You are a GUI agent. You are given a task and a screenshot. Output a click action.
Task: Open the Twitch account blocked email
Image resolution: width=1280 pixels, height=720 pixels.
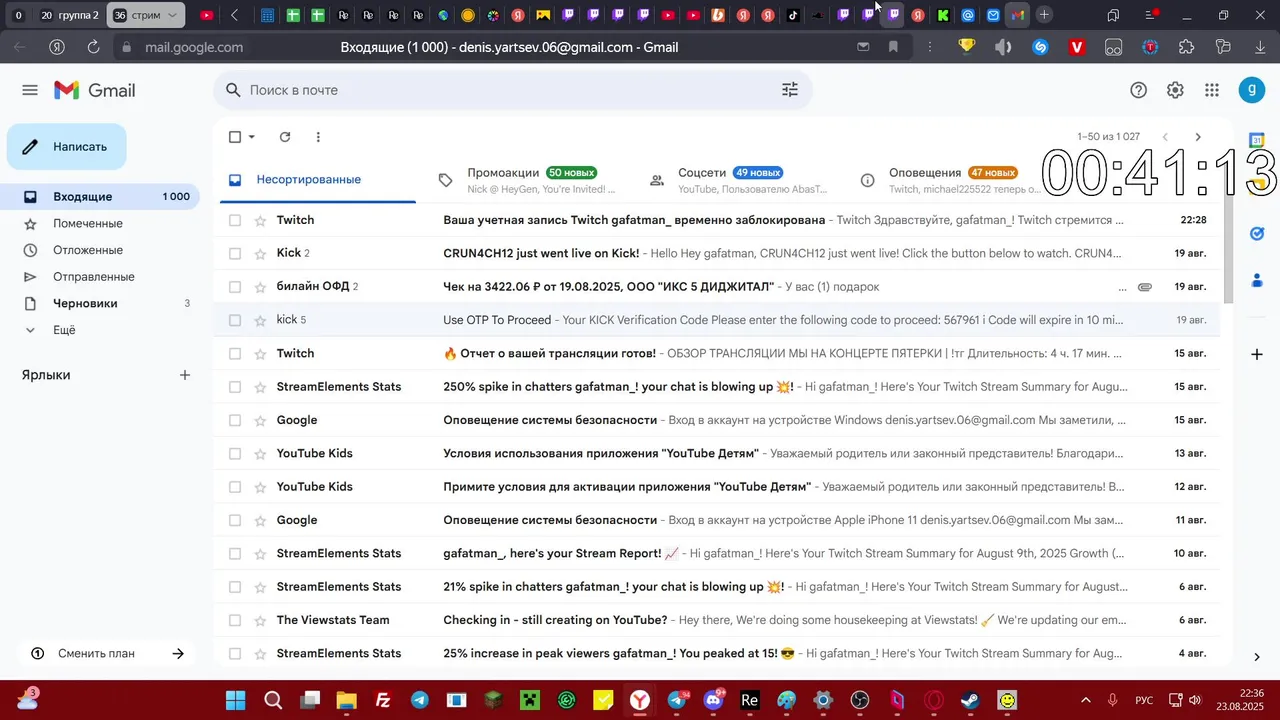(x=716, y=220)
